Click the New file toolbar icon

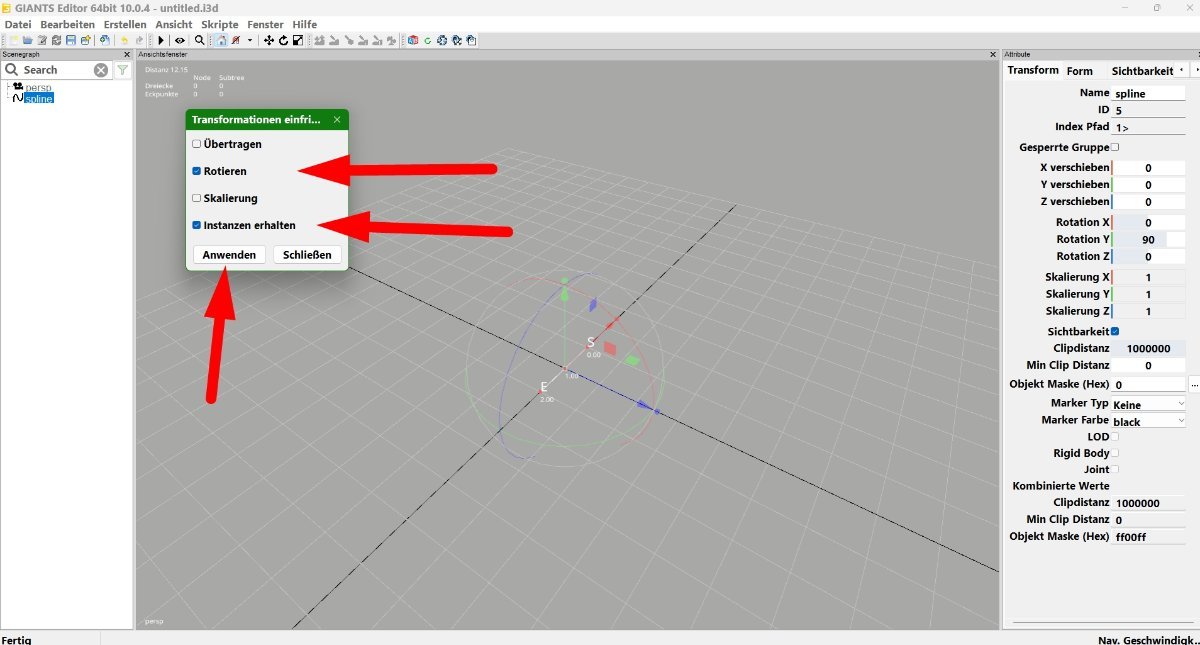pyautogui.click(x=13, y=40)
